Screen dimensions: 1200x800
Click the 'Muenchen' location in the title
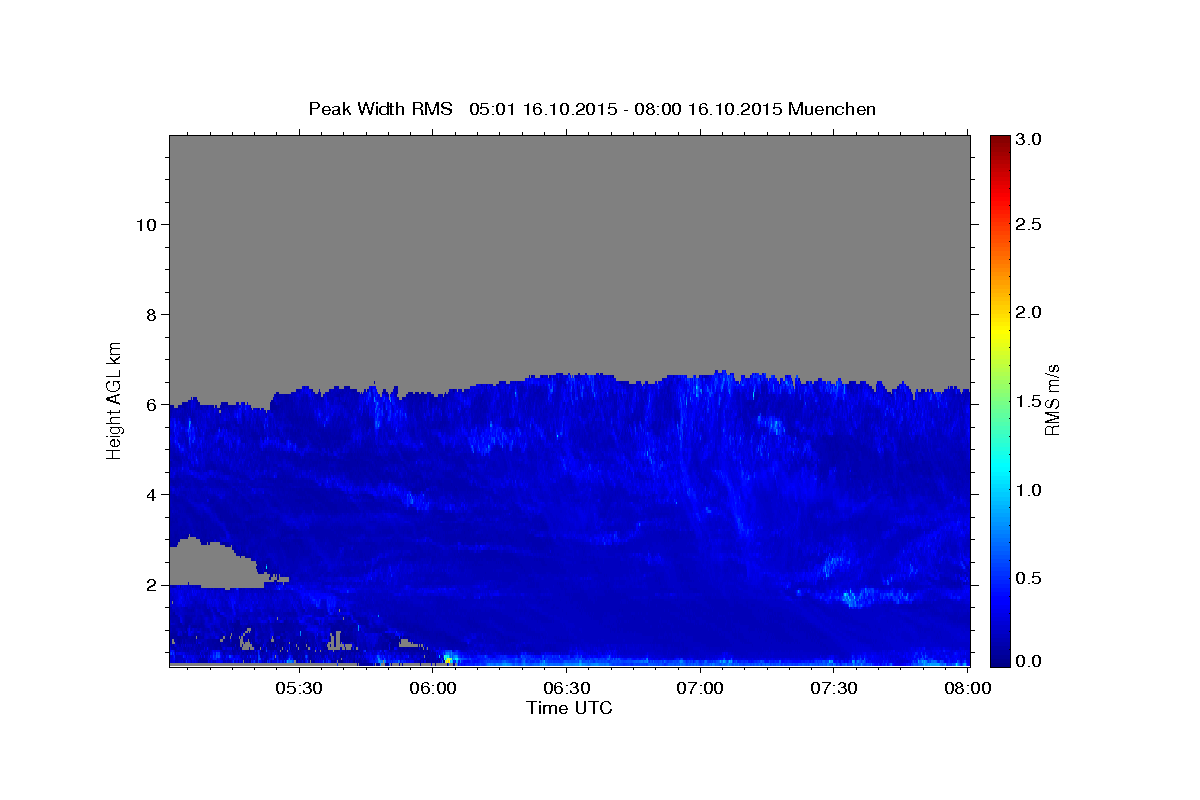click(x=832, y=109)
